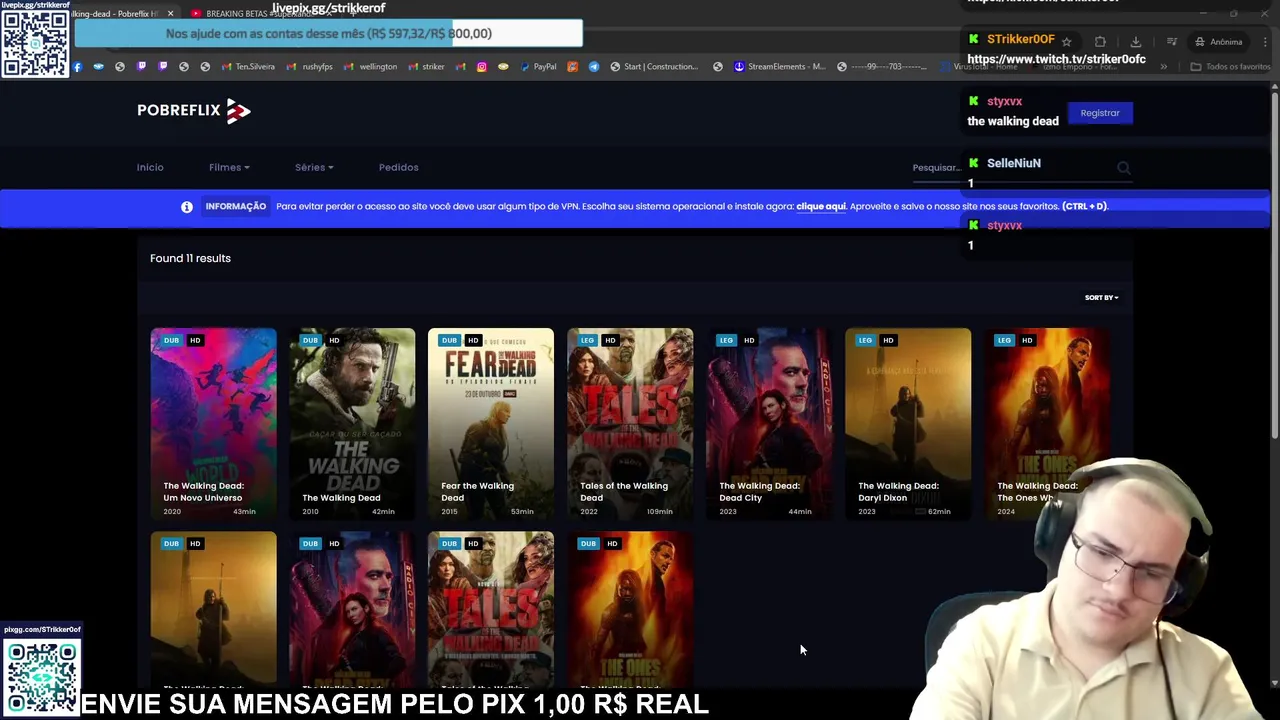Open the Start | Construction bookmark

point(654,67)
